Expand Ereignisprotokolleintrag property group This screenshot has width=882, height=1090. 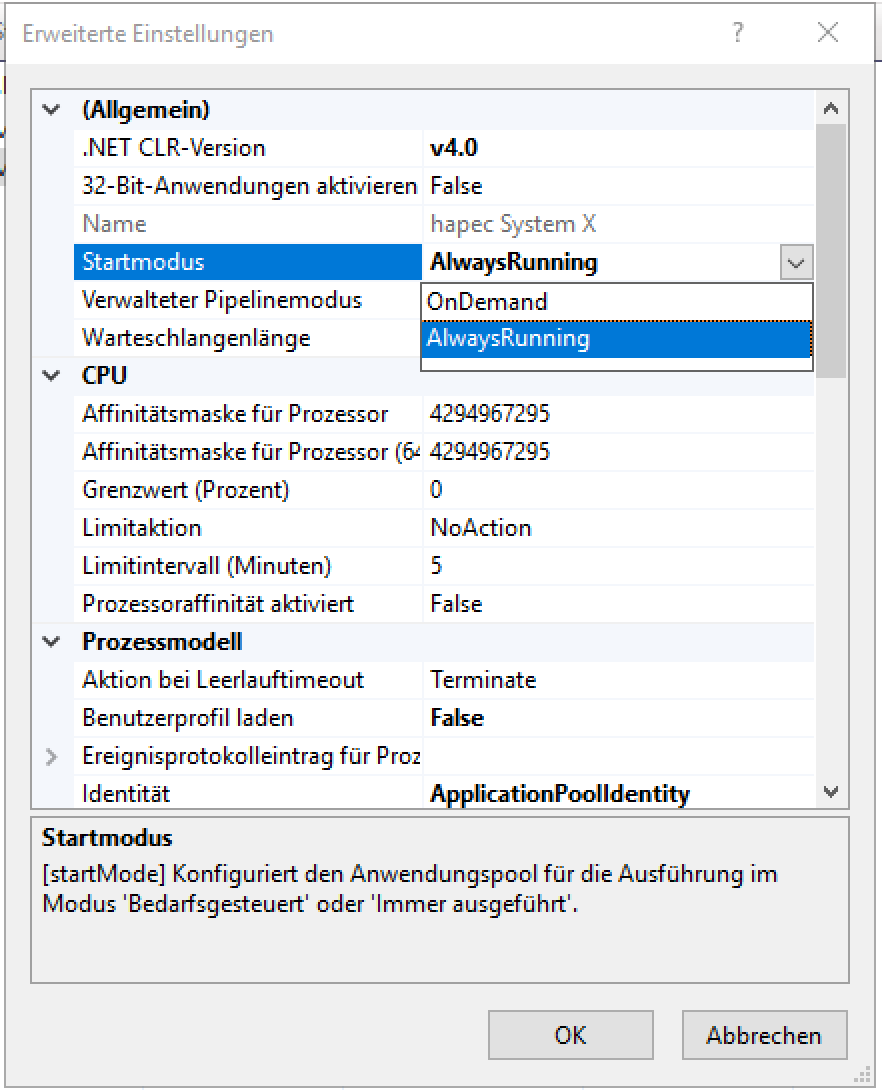pos(52,756)
